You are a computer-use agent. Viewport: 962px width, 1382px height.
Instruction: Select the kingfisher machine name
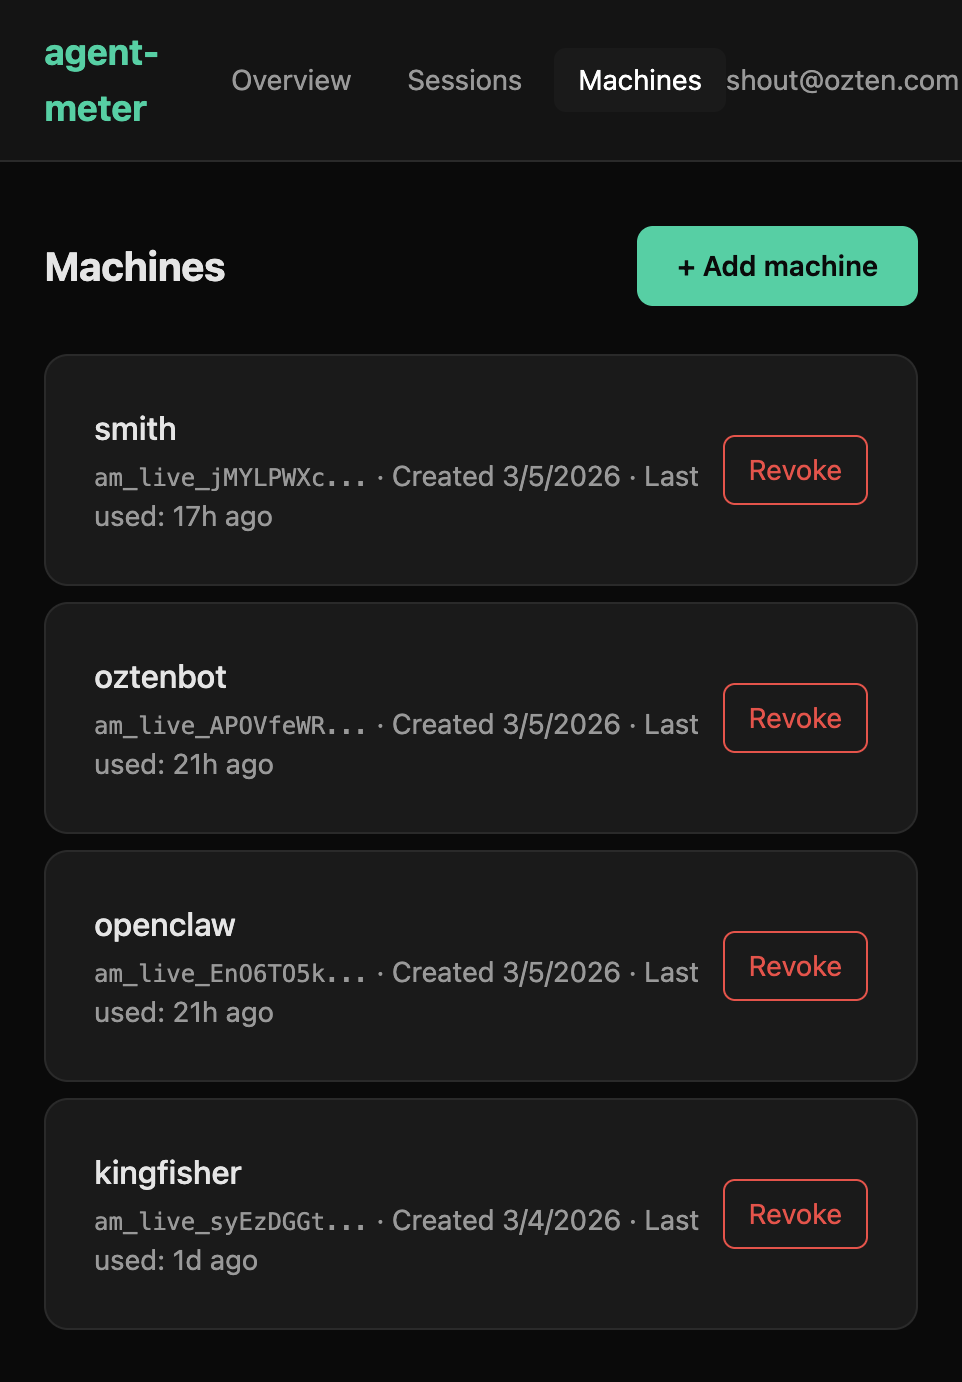pos(168,1172)
